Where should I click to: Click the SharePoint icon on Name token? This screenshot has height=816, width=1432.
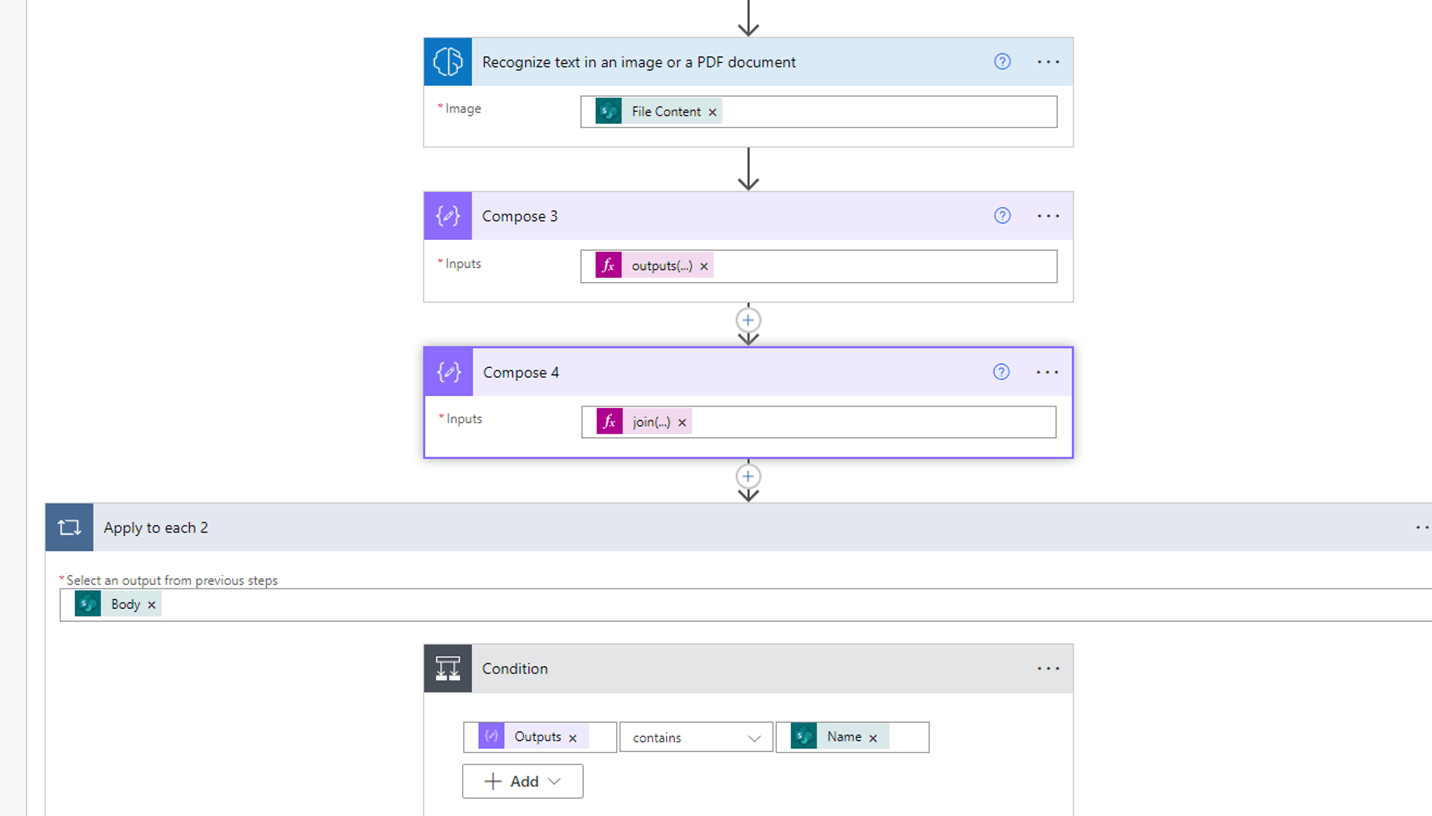804,737
